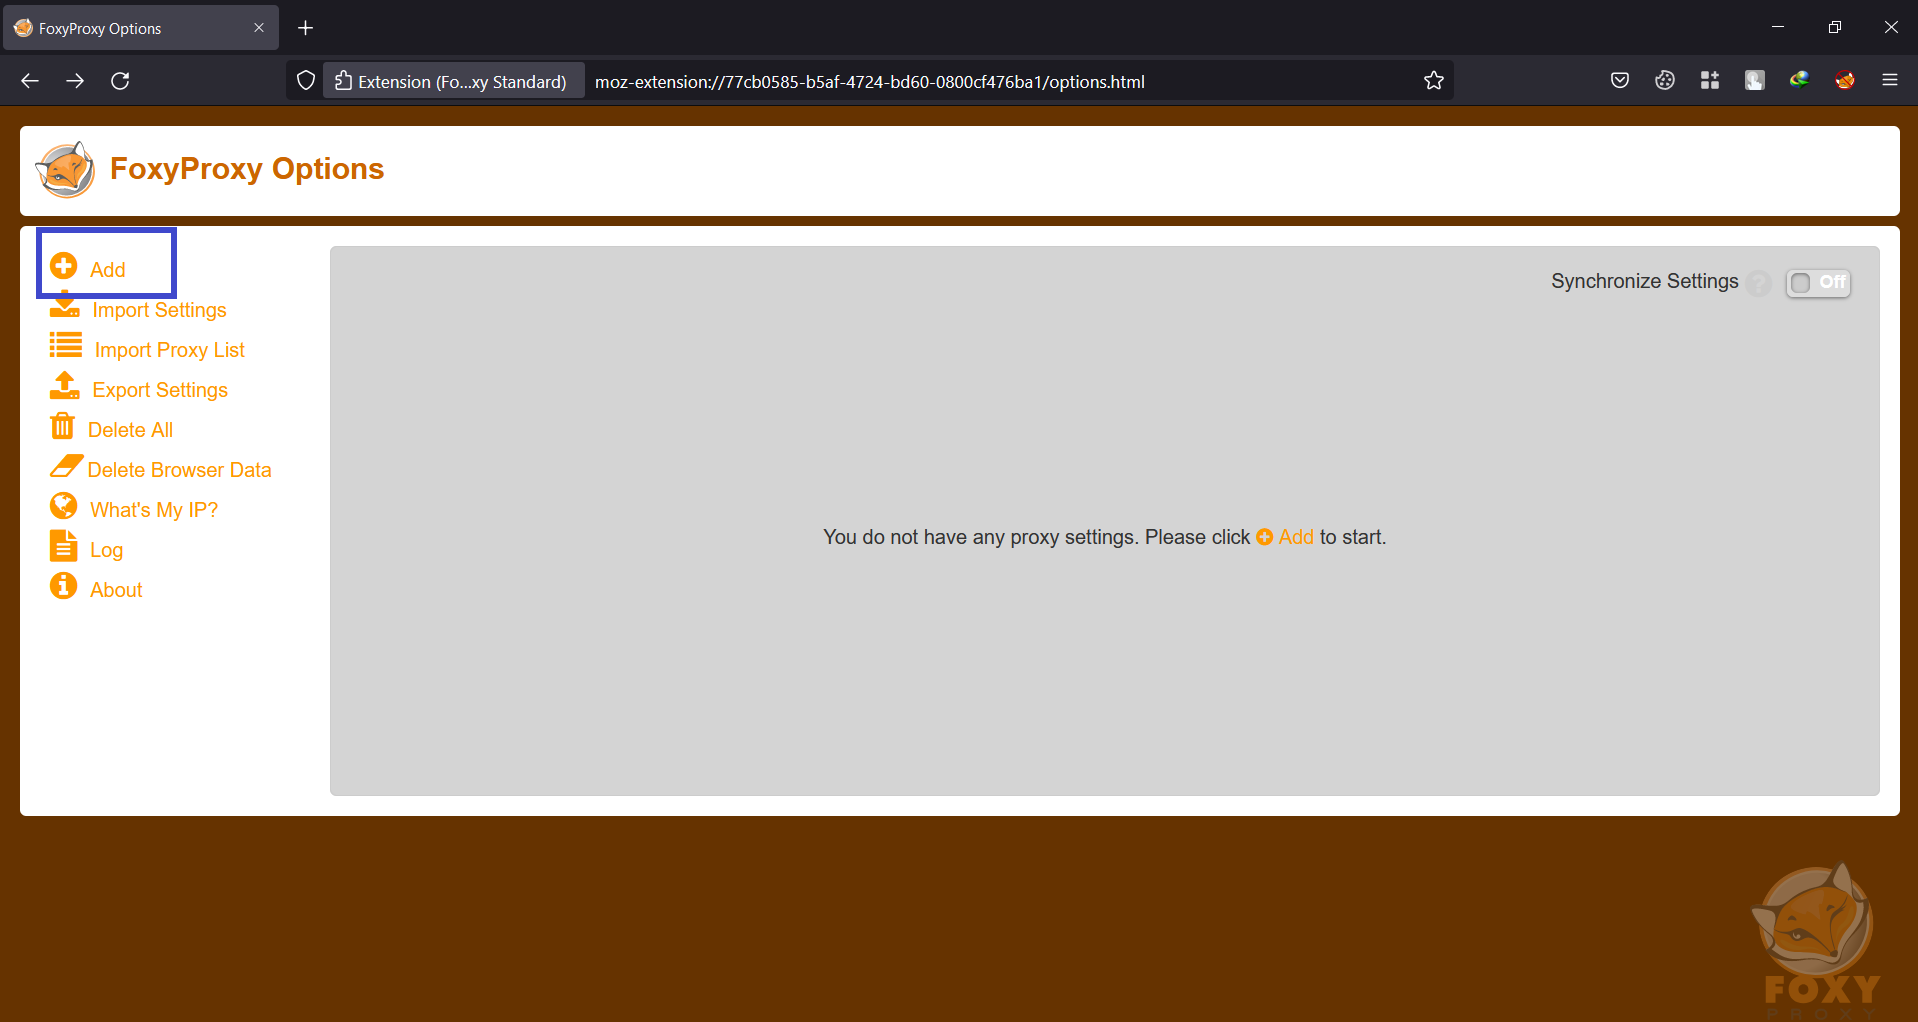Click the gray square extension icon
Screen dimensions: 1918x1022
pos(1755,81)
